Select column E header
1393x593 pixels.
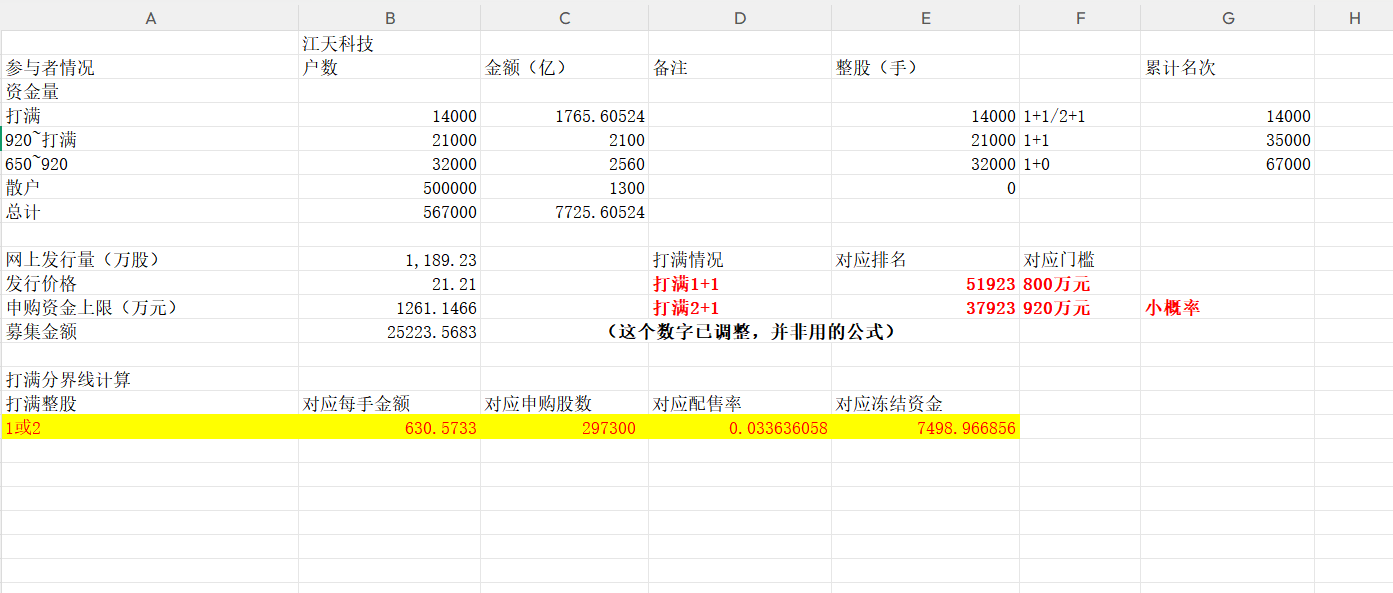[x=925, y=18]
